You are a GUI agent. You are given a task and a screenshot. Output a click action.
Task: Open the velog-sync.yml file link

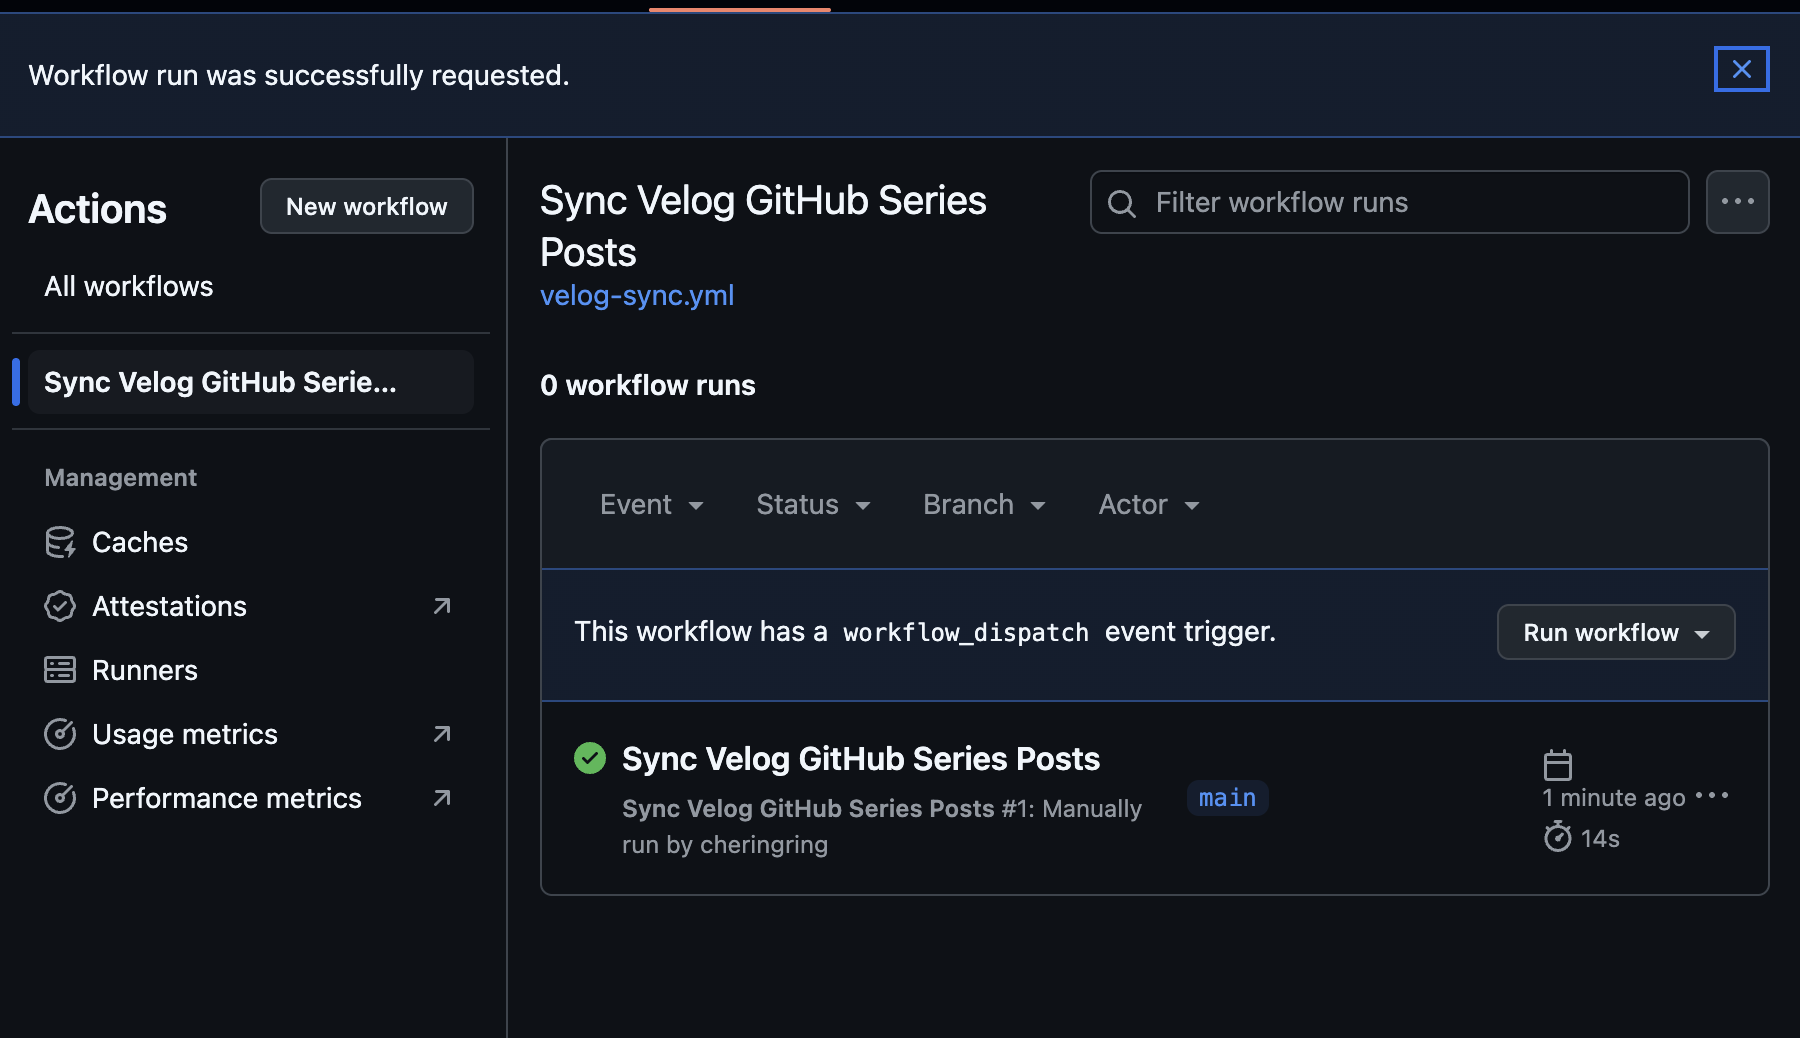point(637,296)
